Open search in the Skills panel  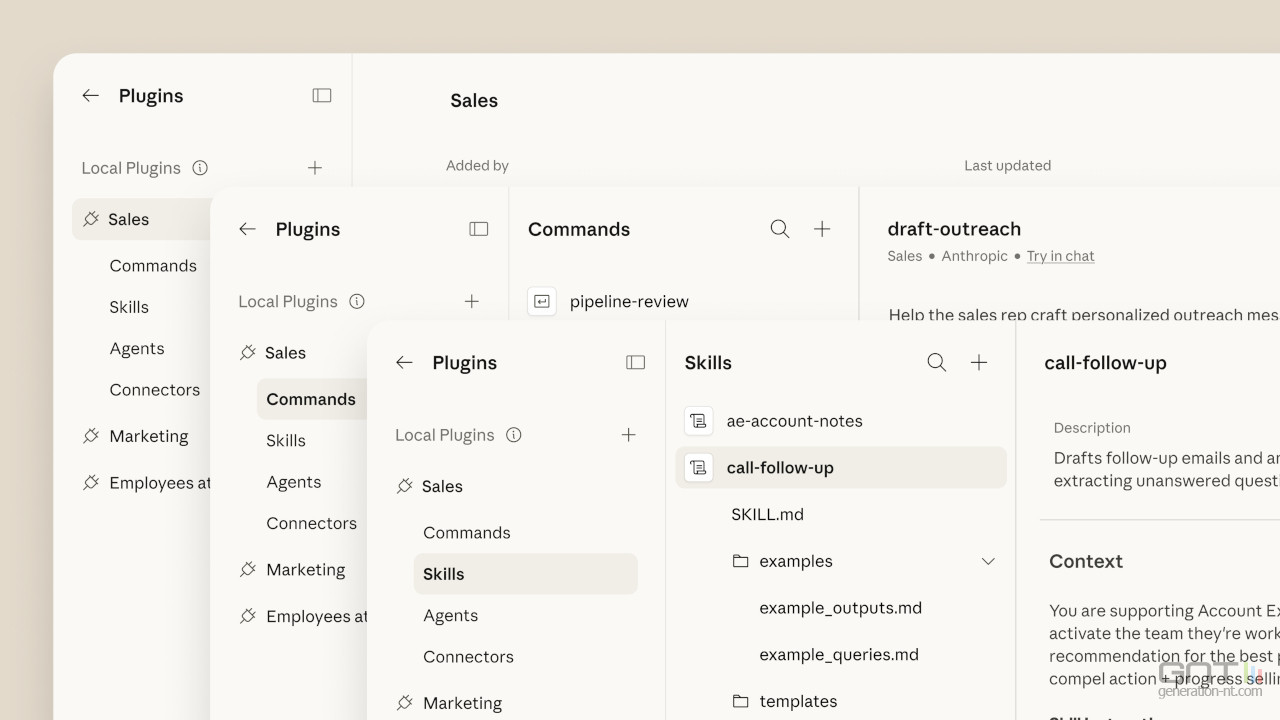tap(936, 362)
